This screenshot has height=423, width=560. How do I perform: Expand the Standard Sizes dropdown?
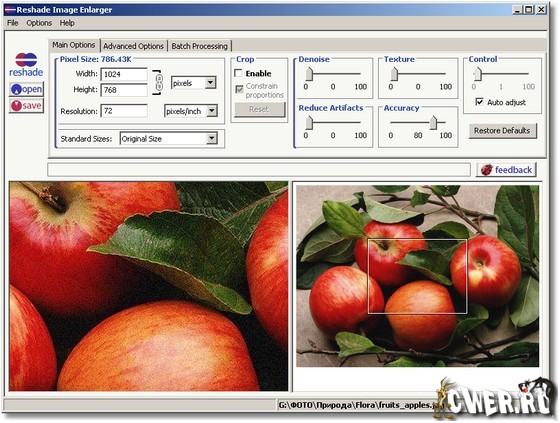[x=212, y=138]
